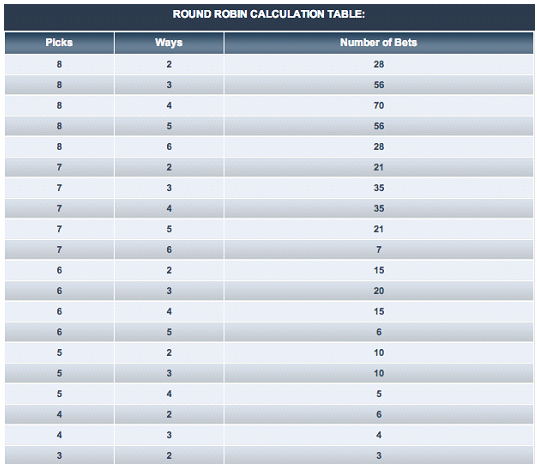Select Picks cell 3 in the bottom row
Screen dimensions: 537x467
(59, 456)
